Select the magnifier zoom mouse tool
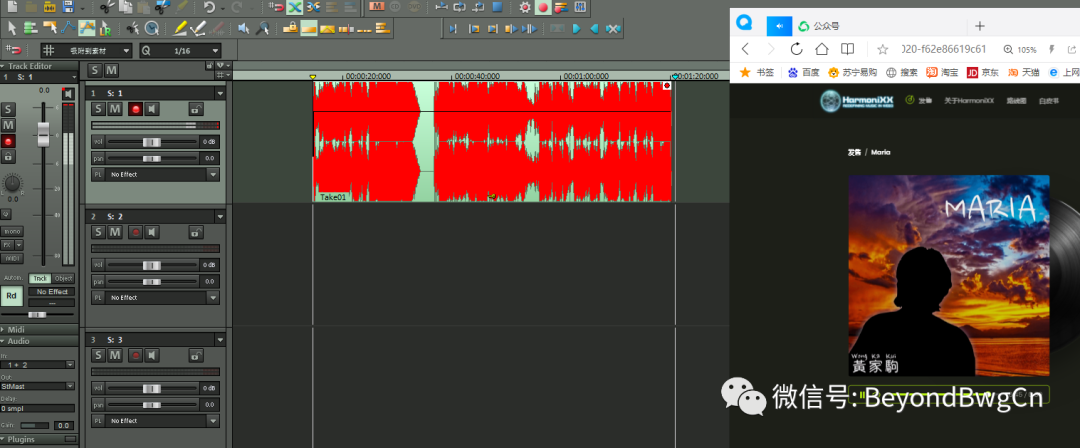1080x448 pixels. click(x=262, y=28)
